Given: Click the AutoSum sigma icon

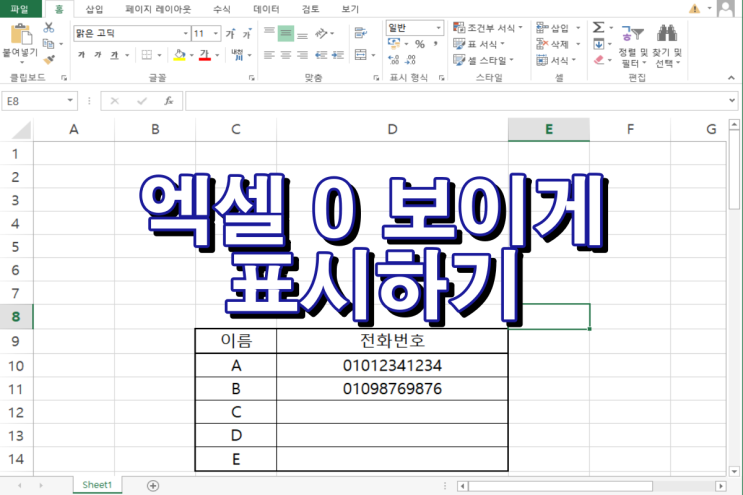Looking at the screenshot, I should coord(598,27).
